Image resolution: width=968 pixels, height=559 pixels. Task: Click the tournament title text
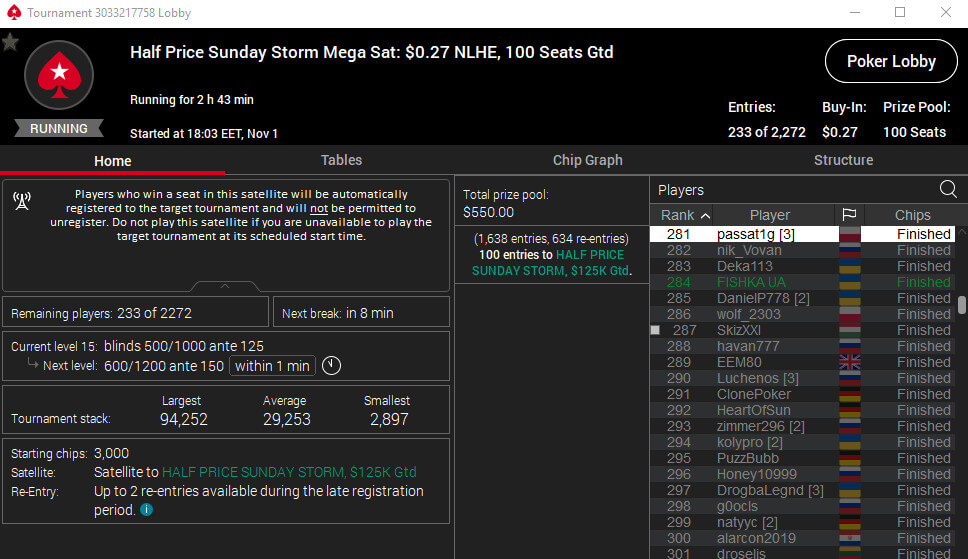pos(372,53)
